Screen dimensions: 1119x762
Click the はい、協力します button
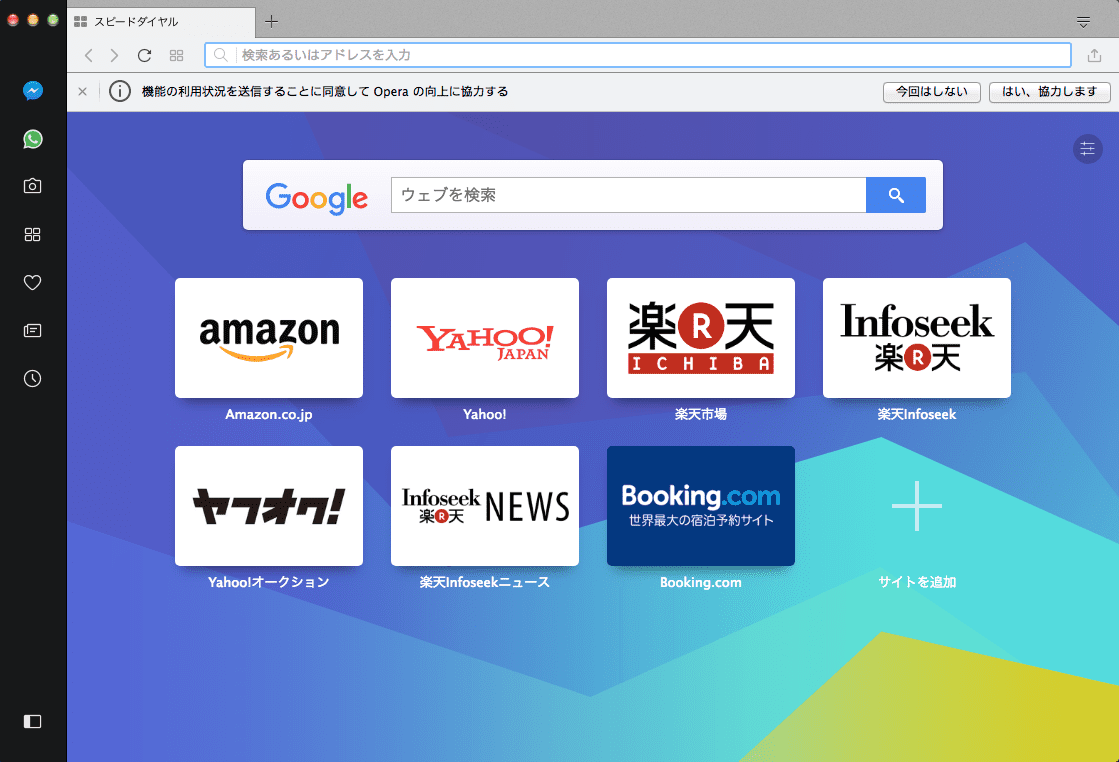1049,92
